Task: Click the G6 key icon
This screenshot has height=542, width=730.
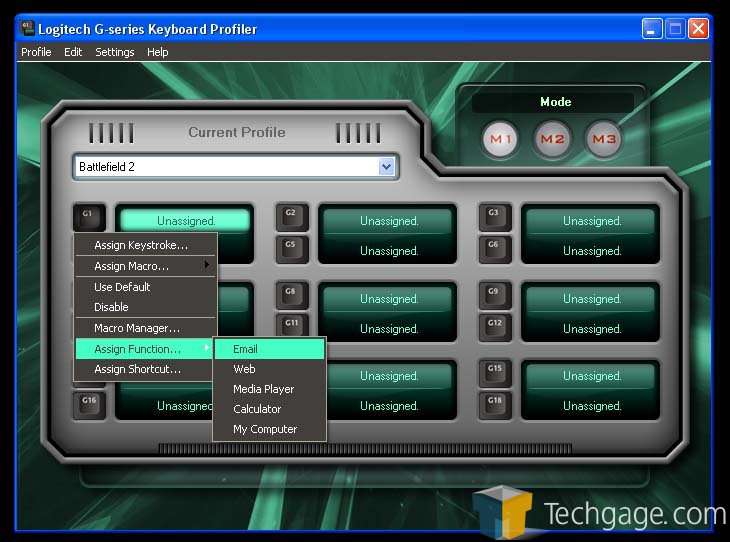Action: coord(494,249)
